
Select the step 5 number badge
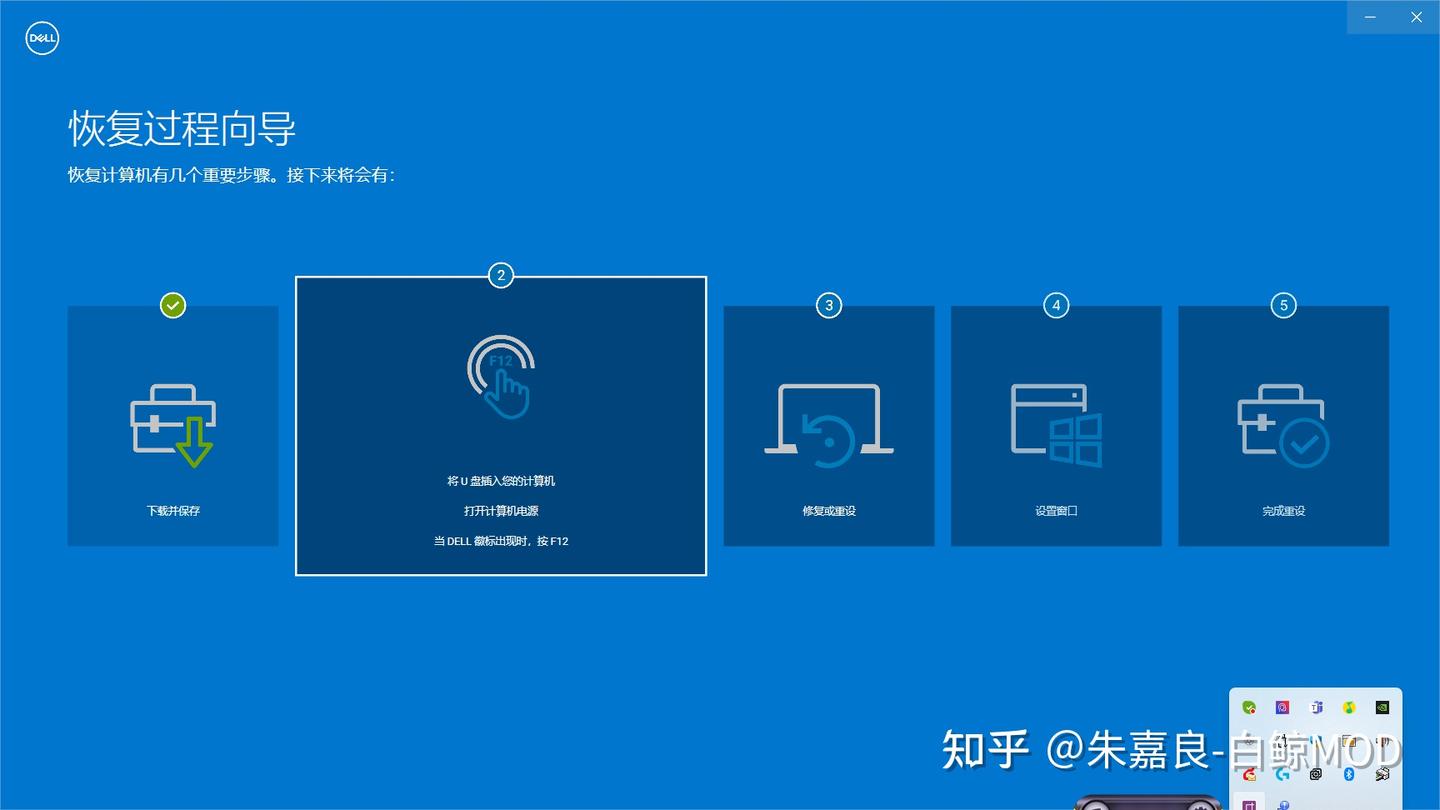[x=1284, y=305]
